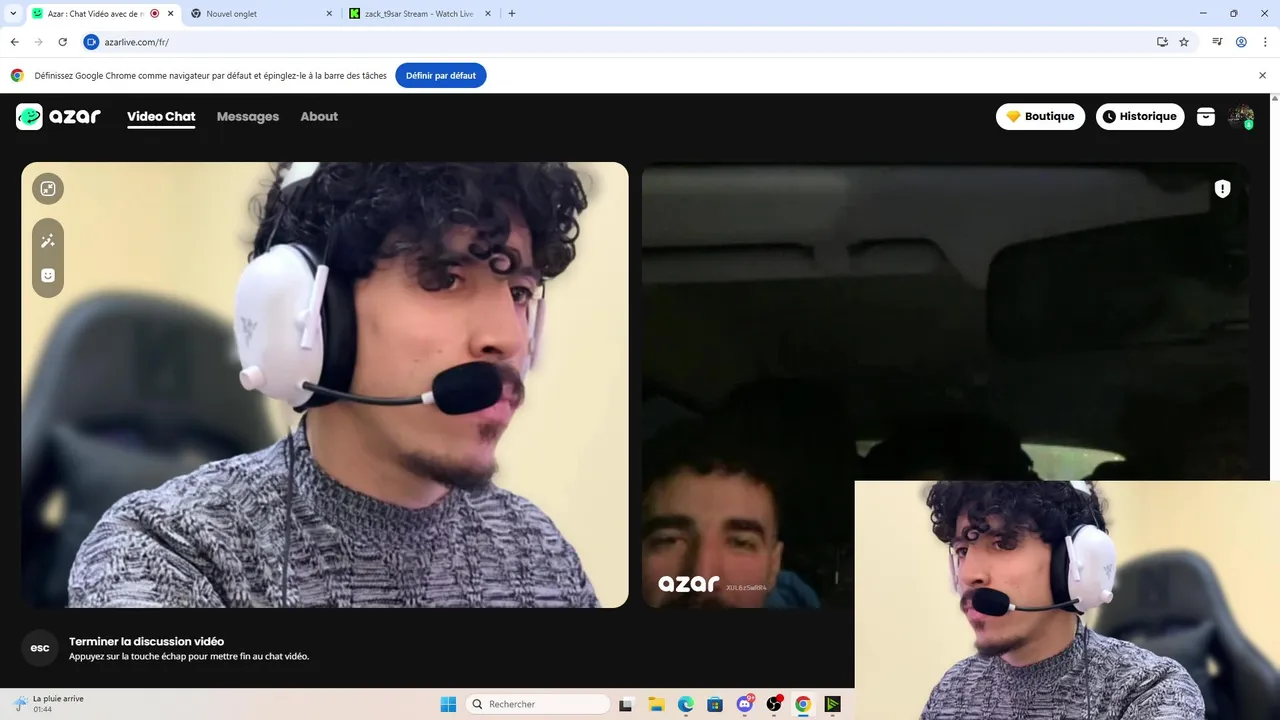Open Task View on the taskbar

point(626,704)
